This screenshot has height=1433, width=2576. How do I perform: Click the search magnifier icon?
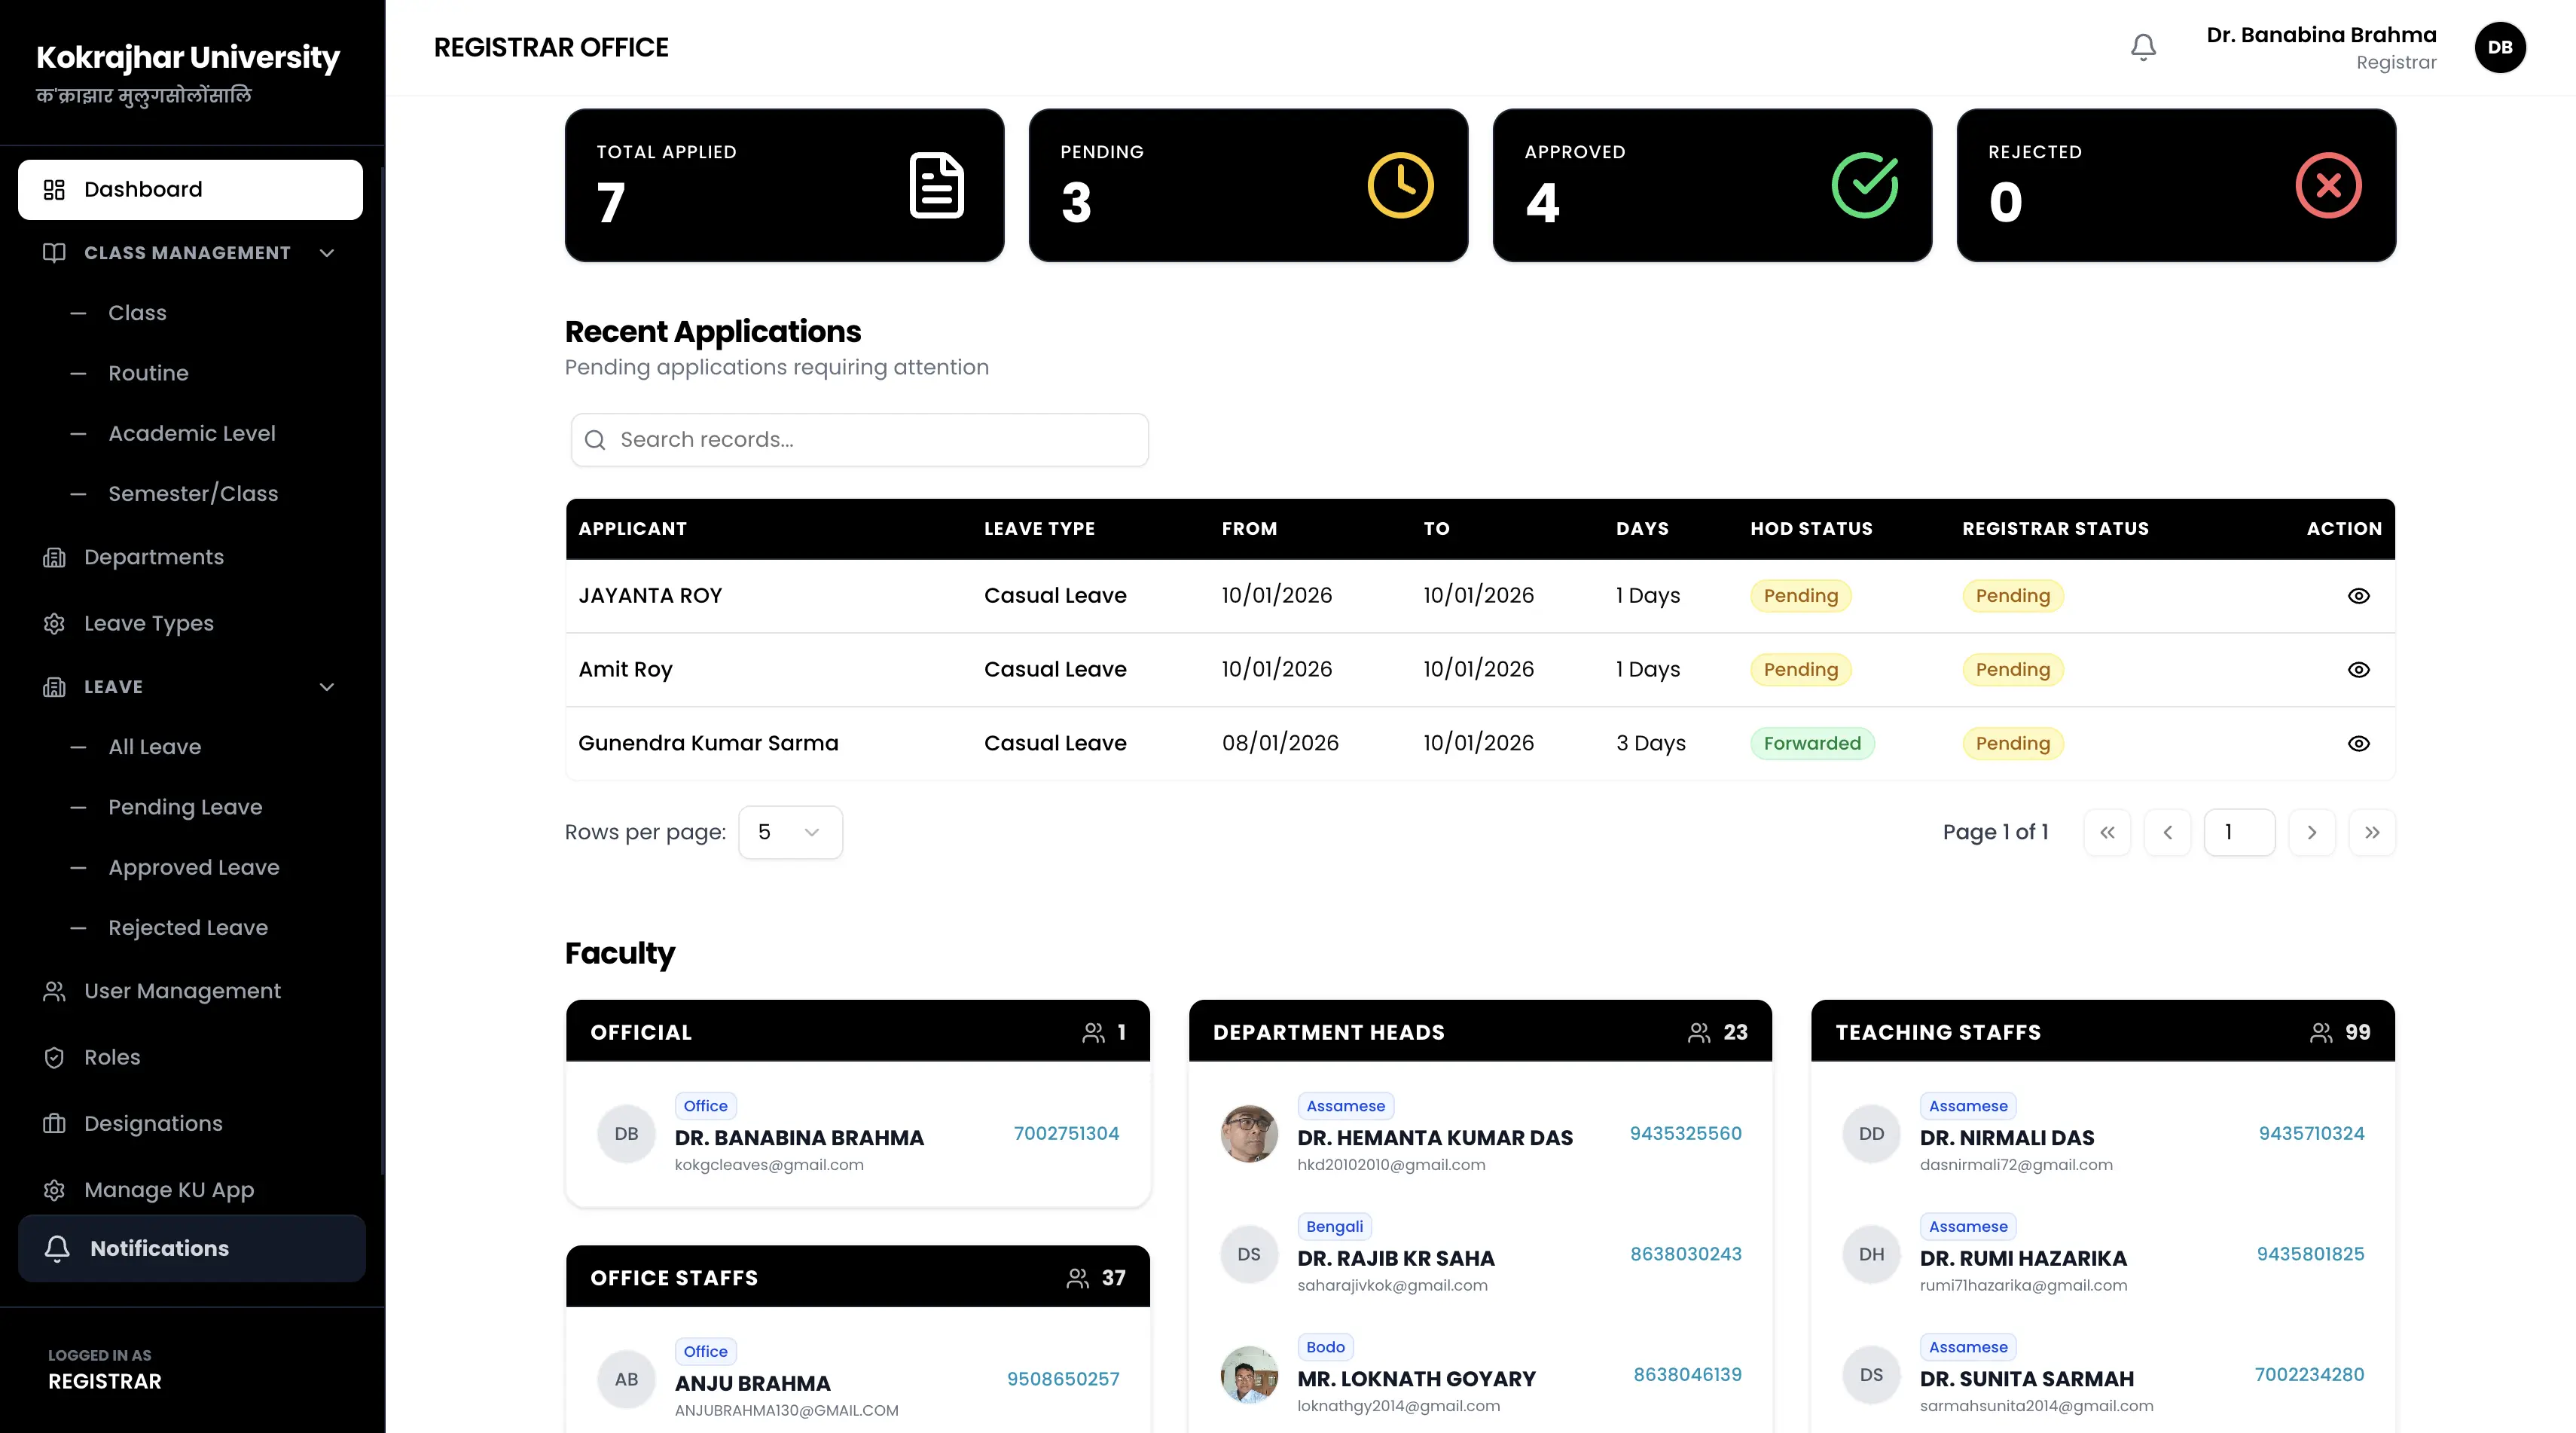(x=595, y=440)
